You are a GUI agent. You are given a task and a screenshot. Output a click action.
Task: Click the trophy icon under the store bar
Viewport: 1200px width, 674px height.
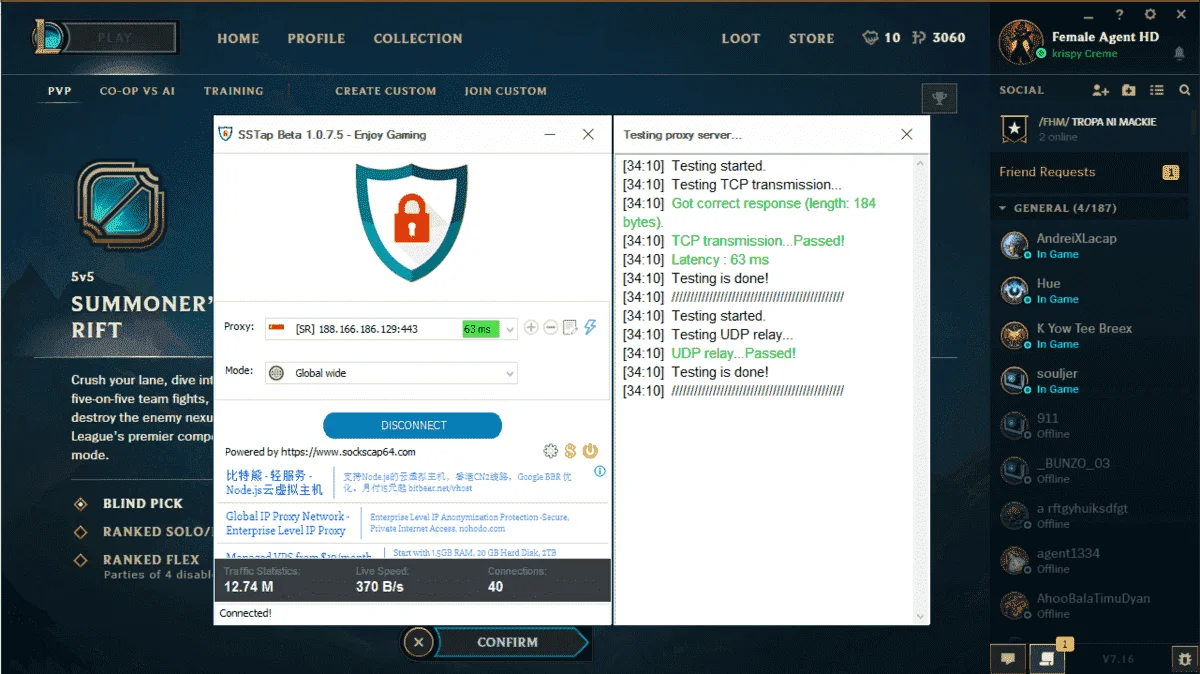pyautogui.click(x=939, y=98)
